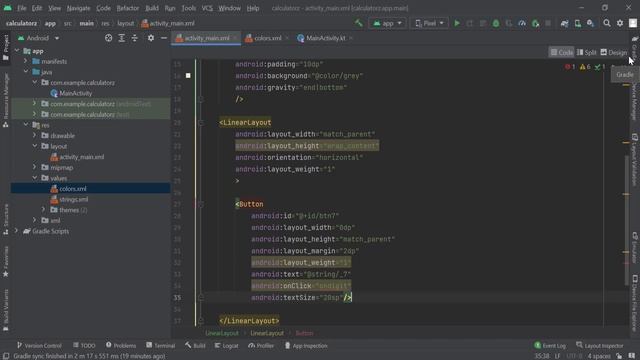Screen dimensions: 640x360
Task: Open the Favorites side tab
Action: tap(6, 262)
